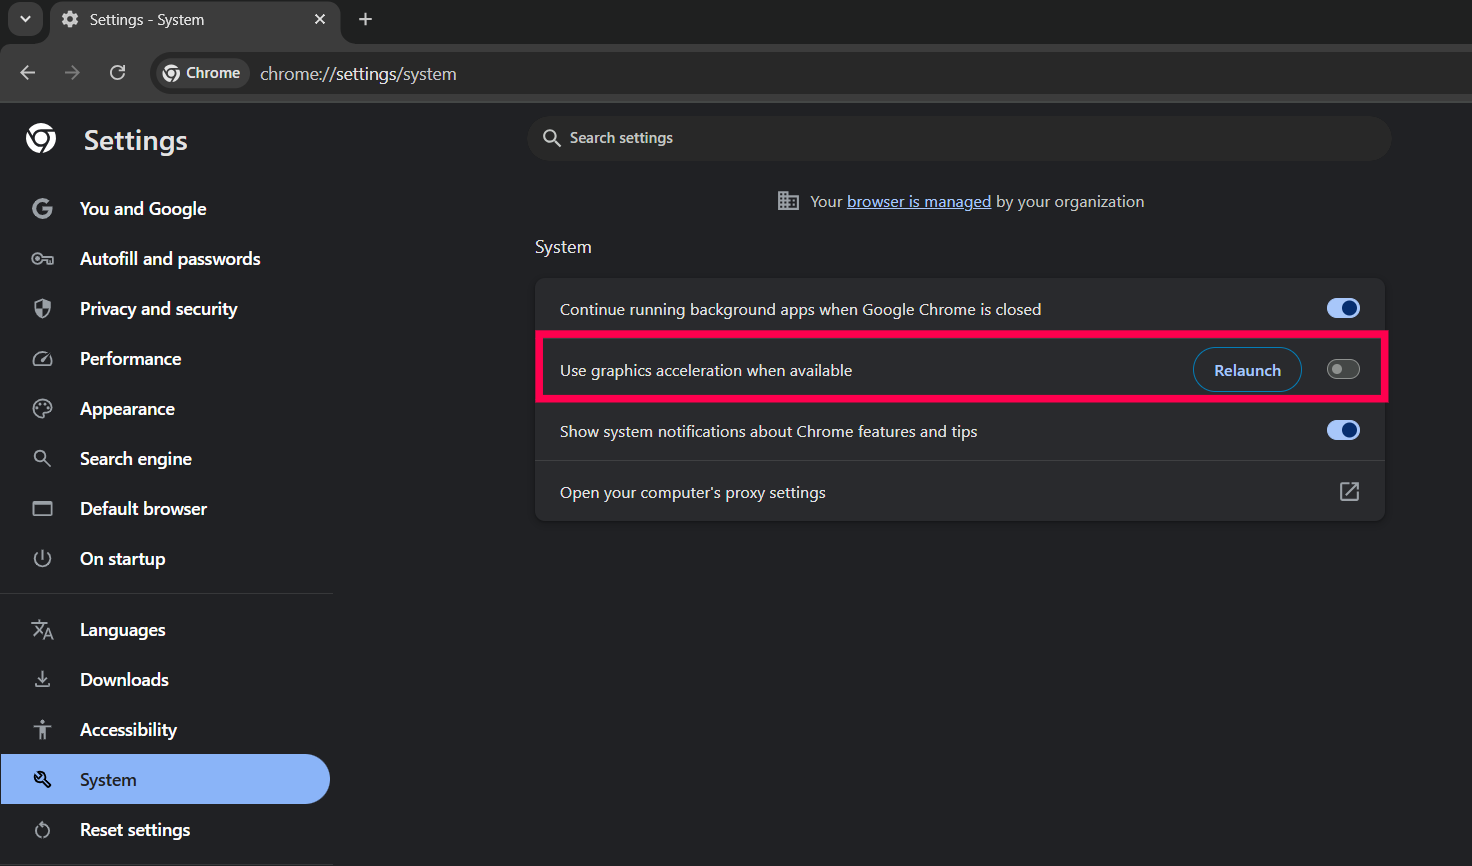Enable graphics acceleration toggle

tap(1343, 369)
